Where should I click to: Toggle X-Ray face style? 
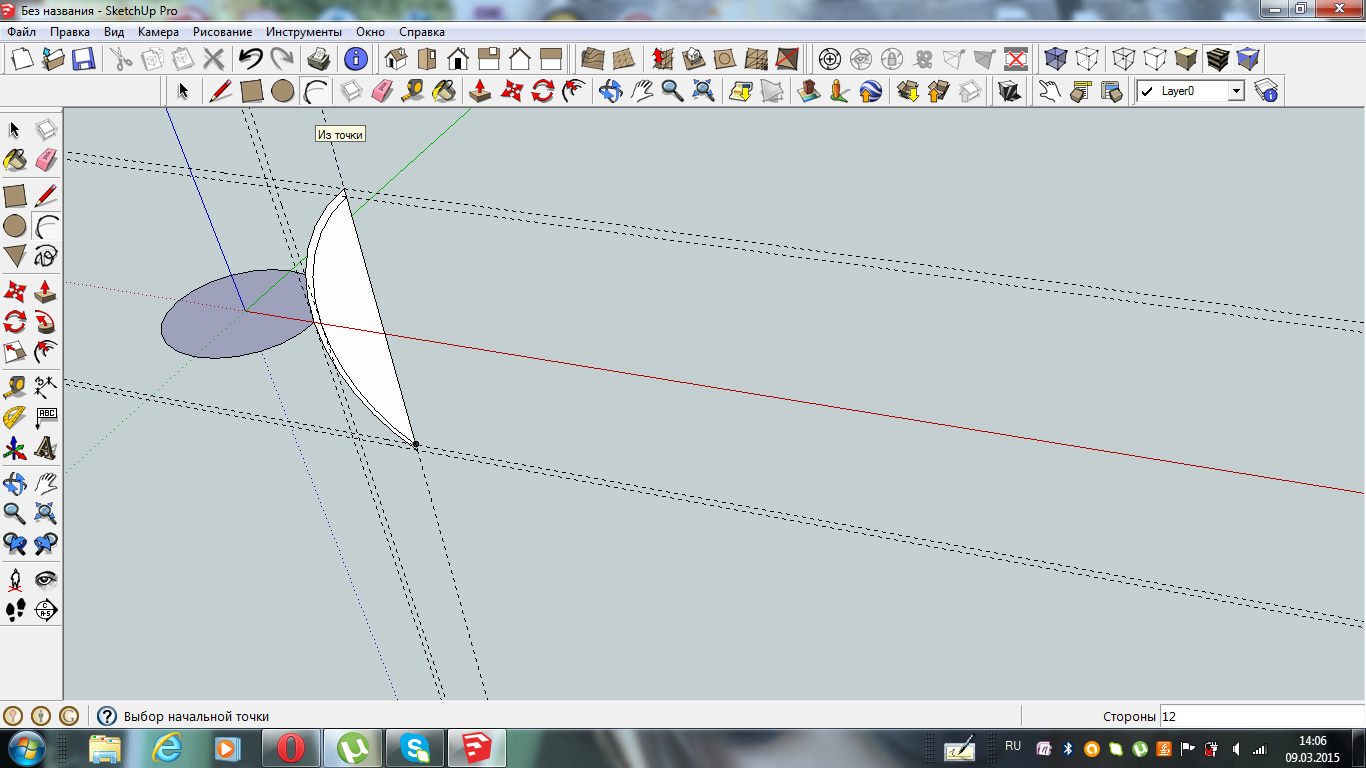(x=1055, y=58)
